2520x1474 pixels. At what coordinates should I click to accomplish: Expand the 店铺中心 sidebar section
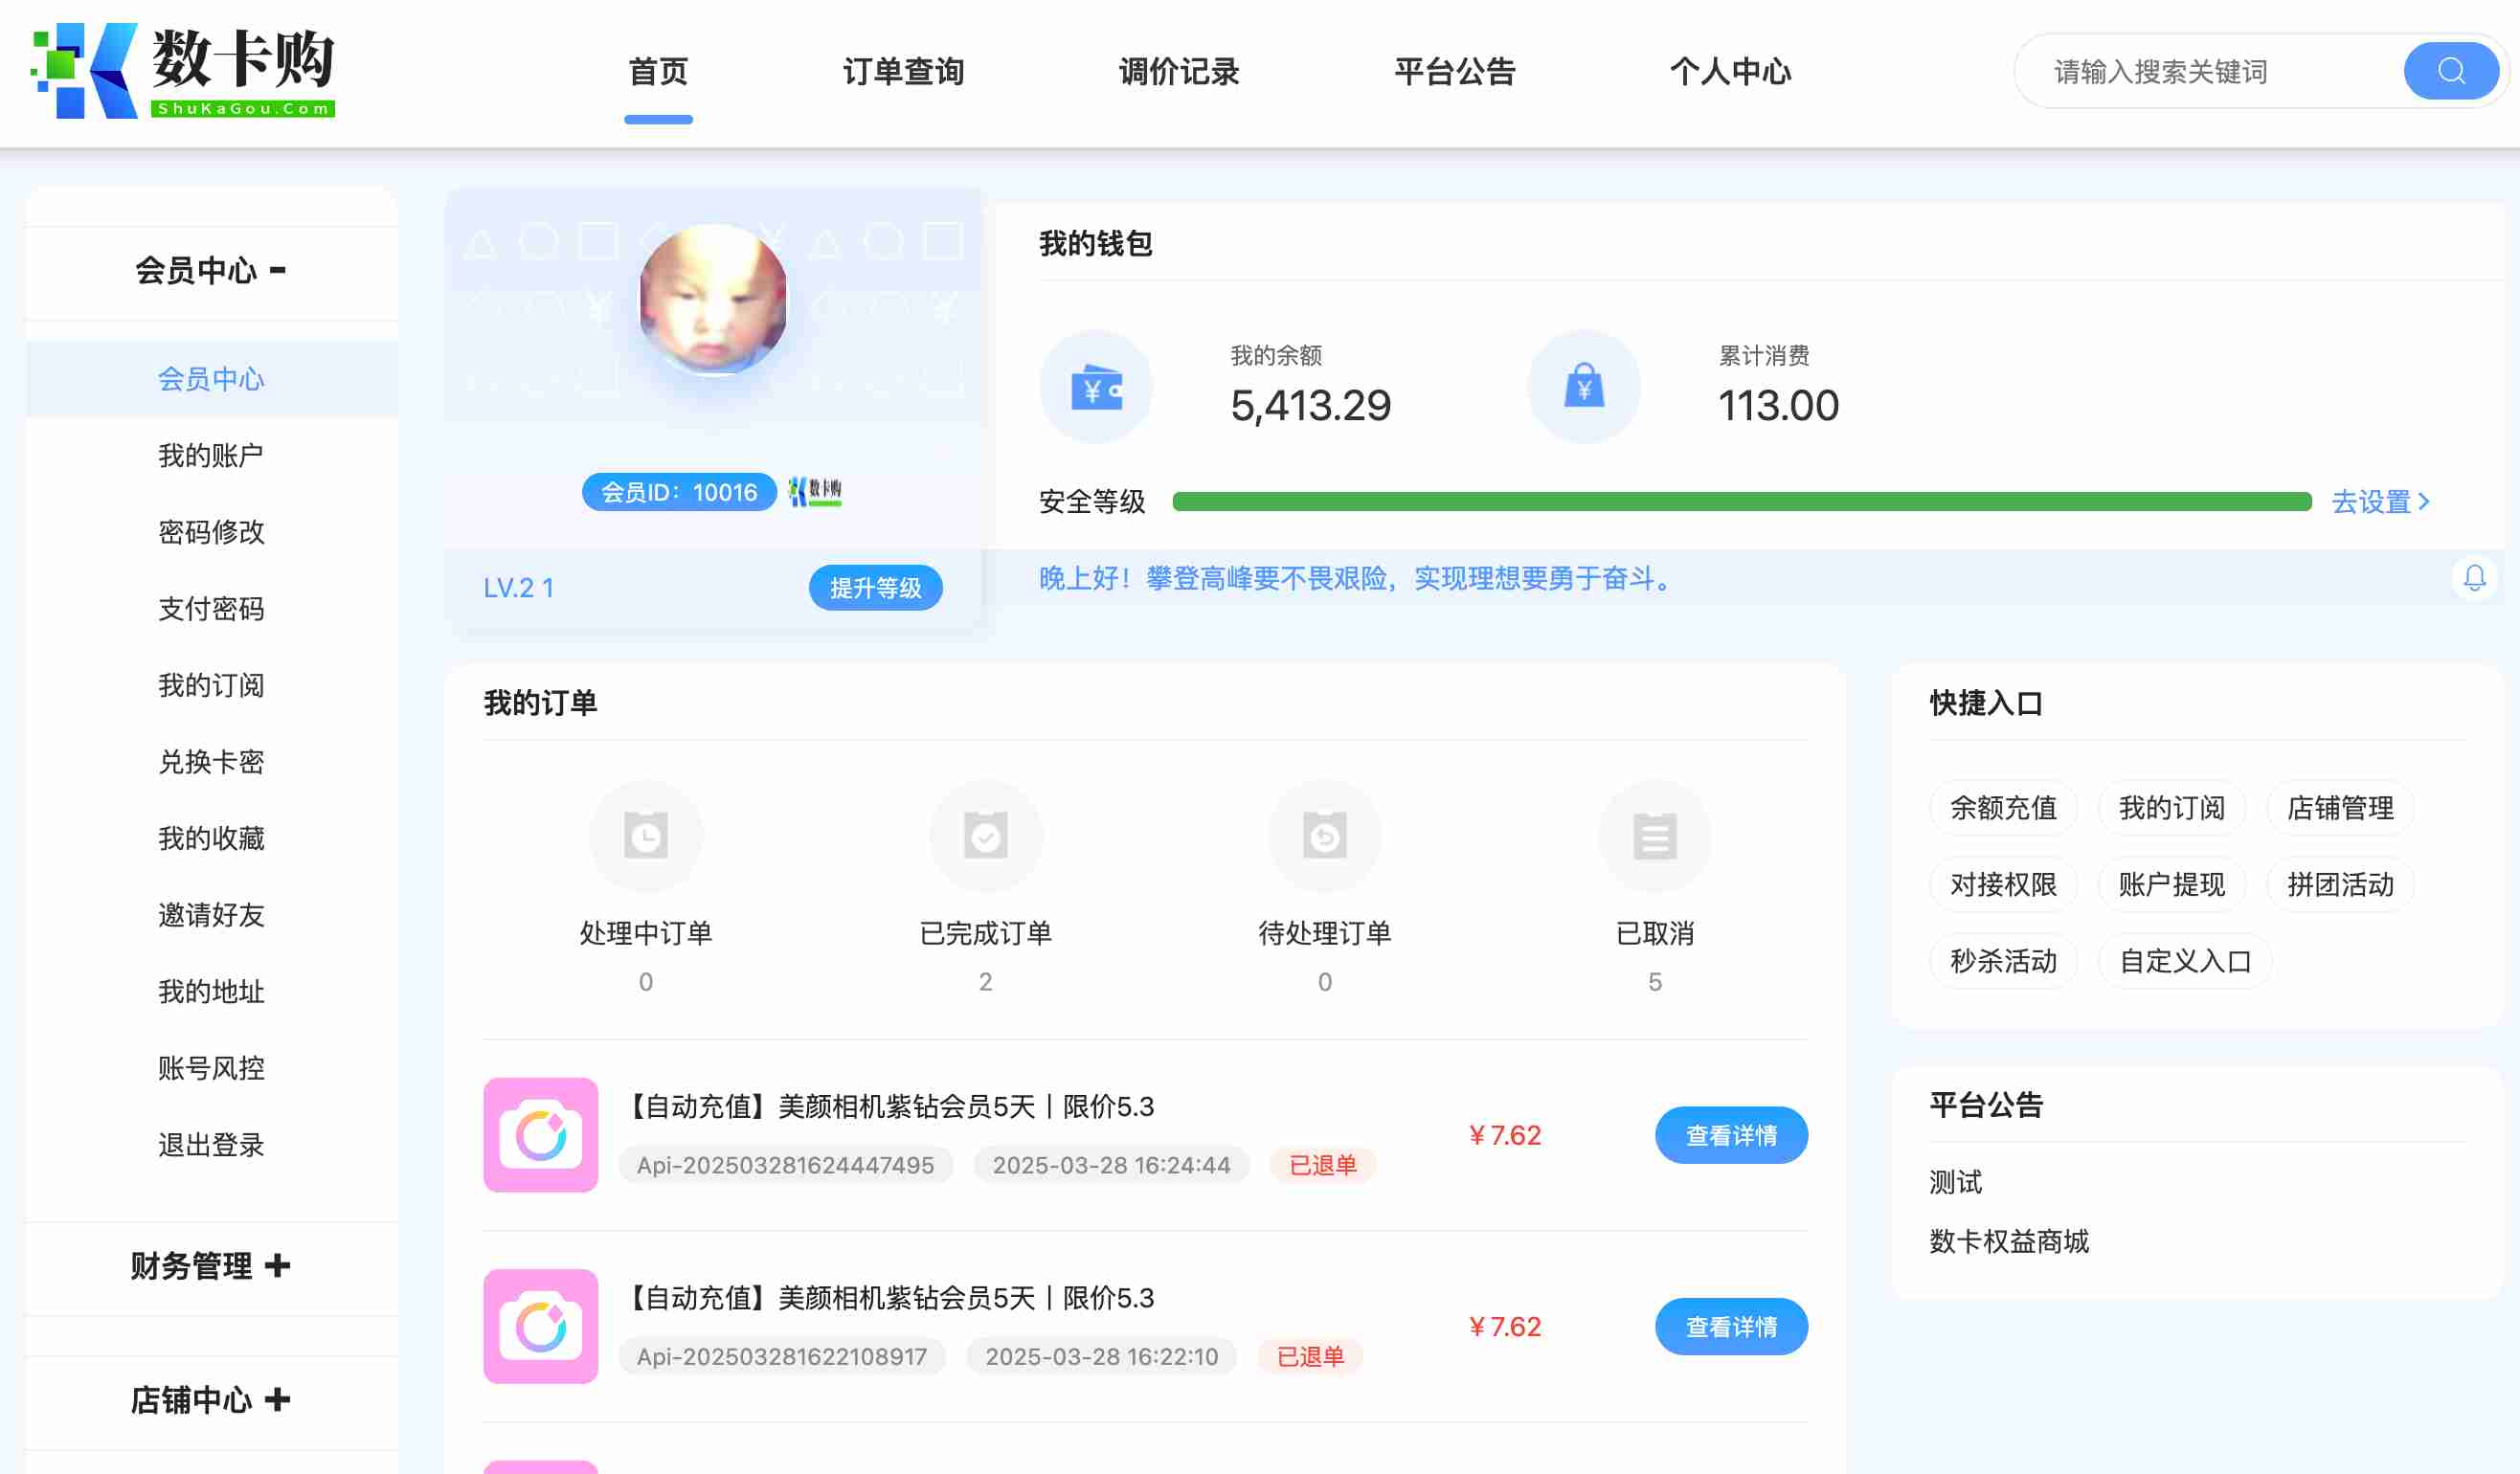click(x=211, y=1400)
